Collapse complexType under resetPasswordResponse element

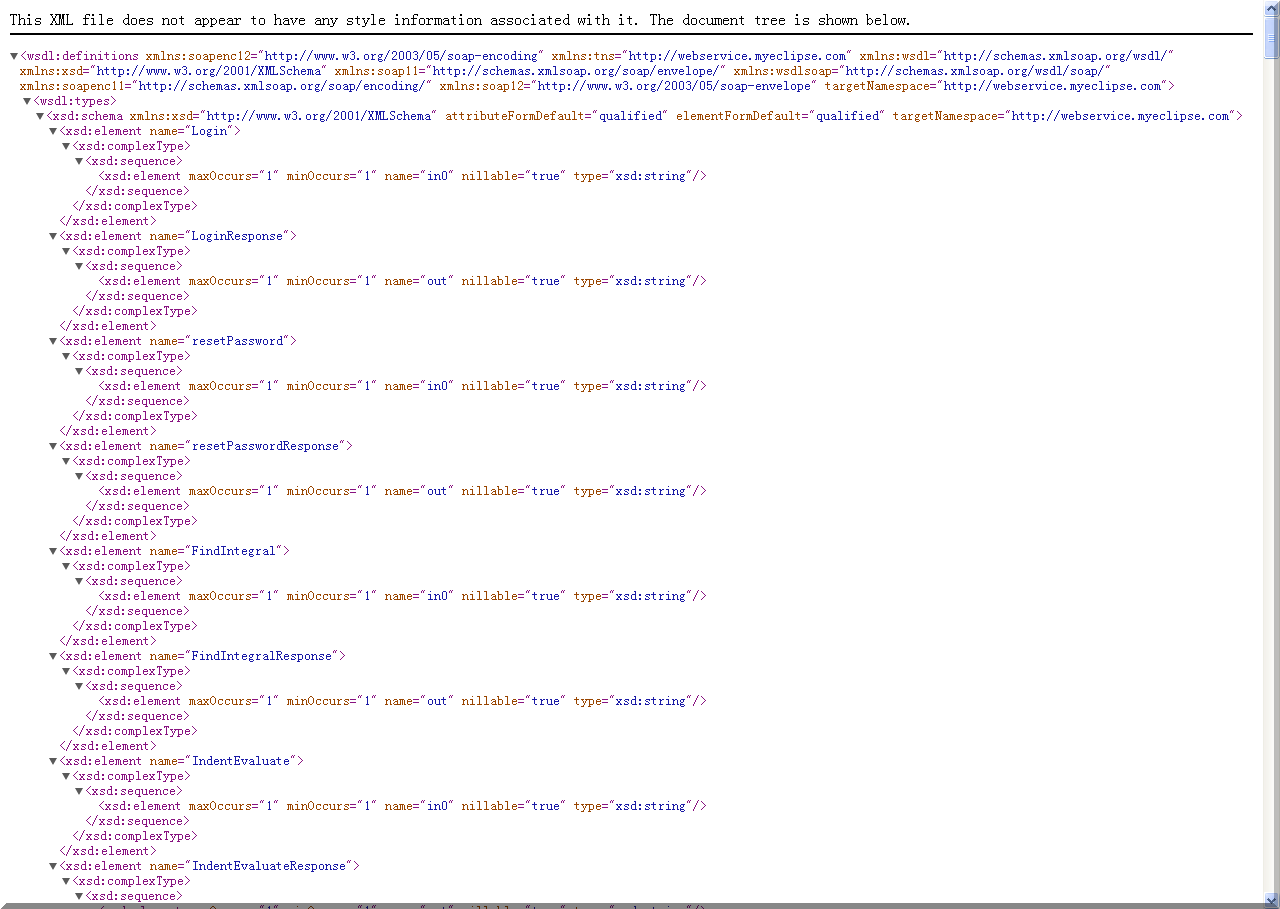66,462
